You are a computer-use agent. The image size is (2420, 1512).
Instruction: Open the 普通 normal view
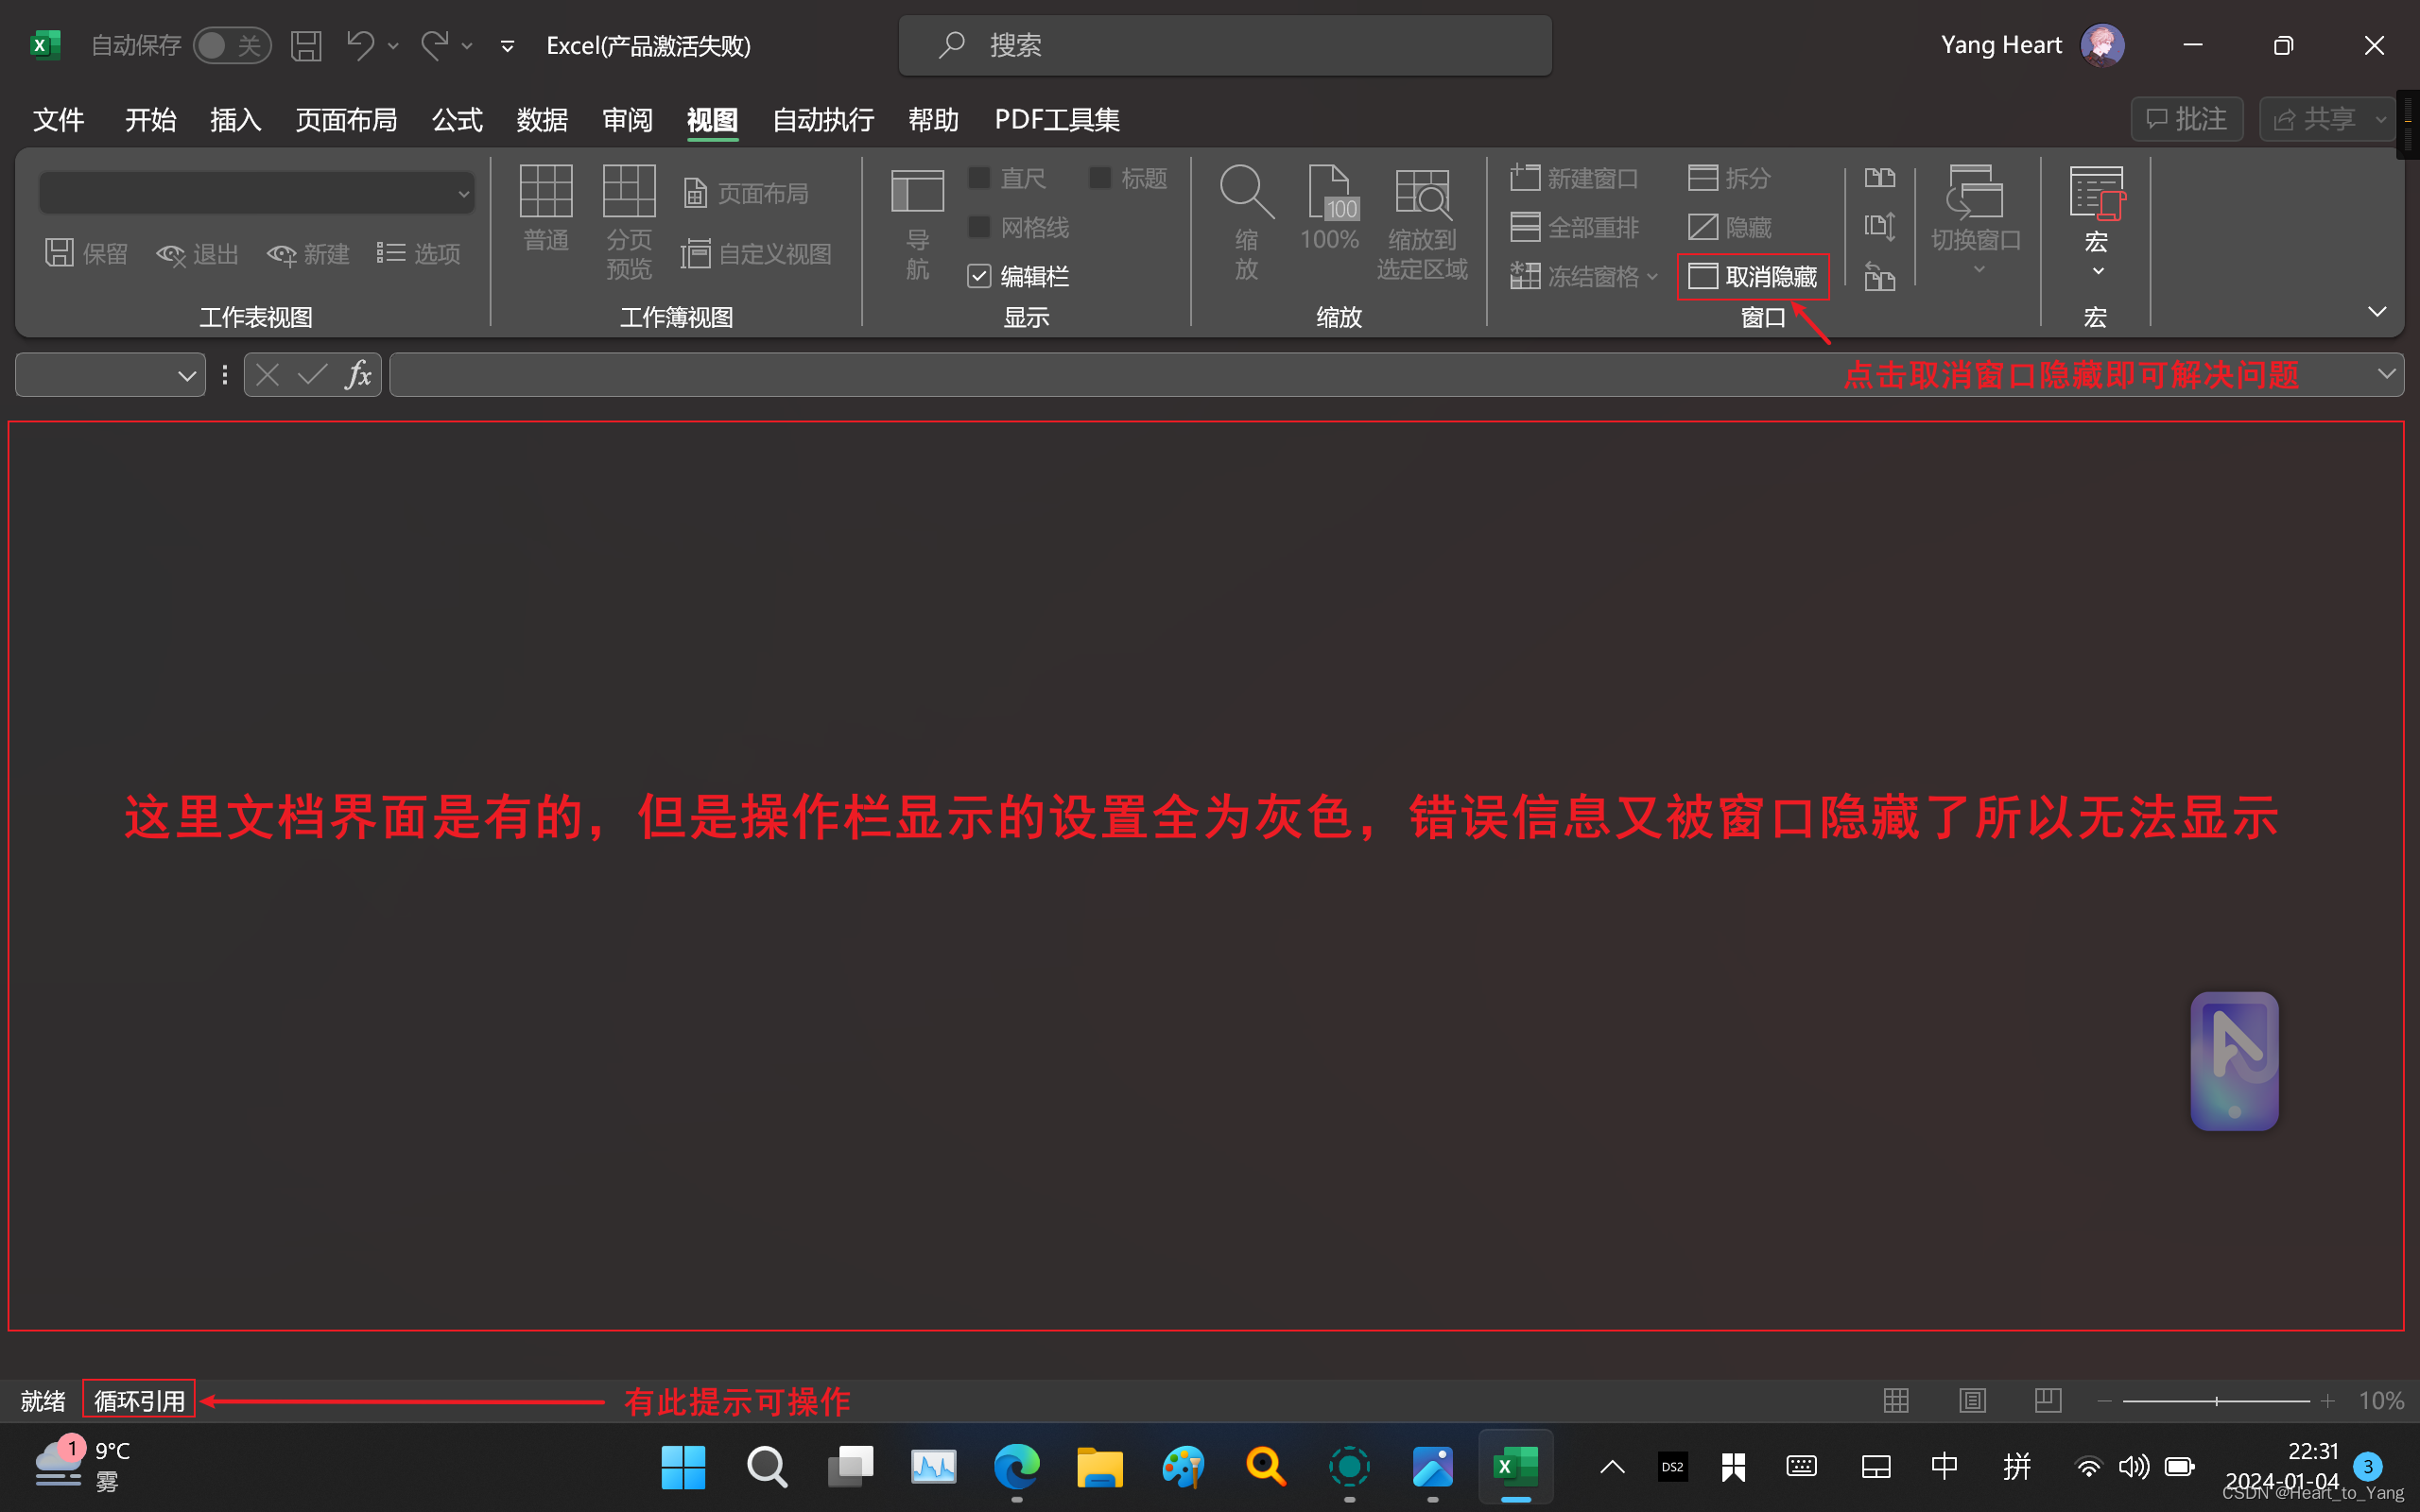[546, 208]
